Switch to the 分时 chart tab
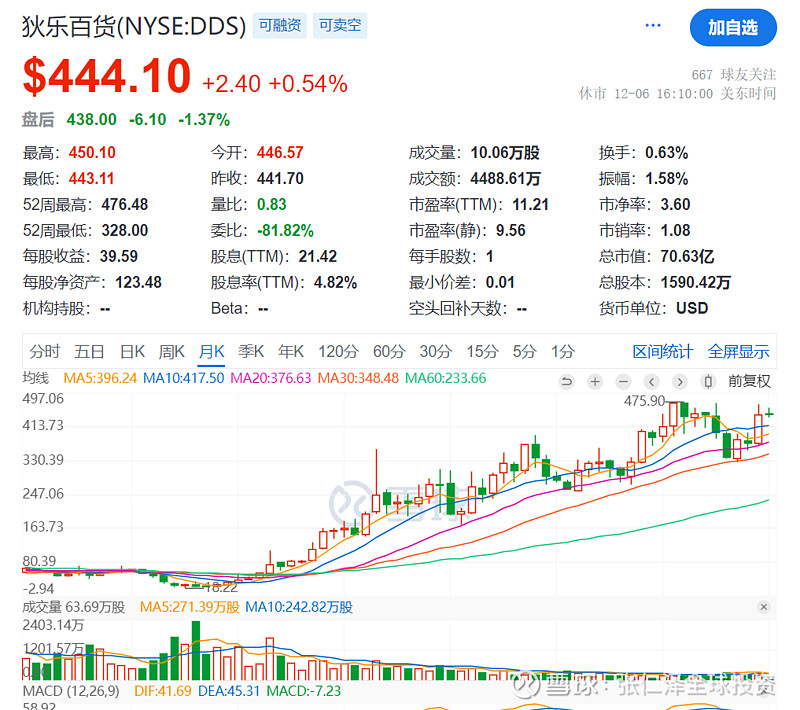Viewport: 800px width, 710px height. (x=44, y=351)
